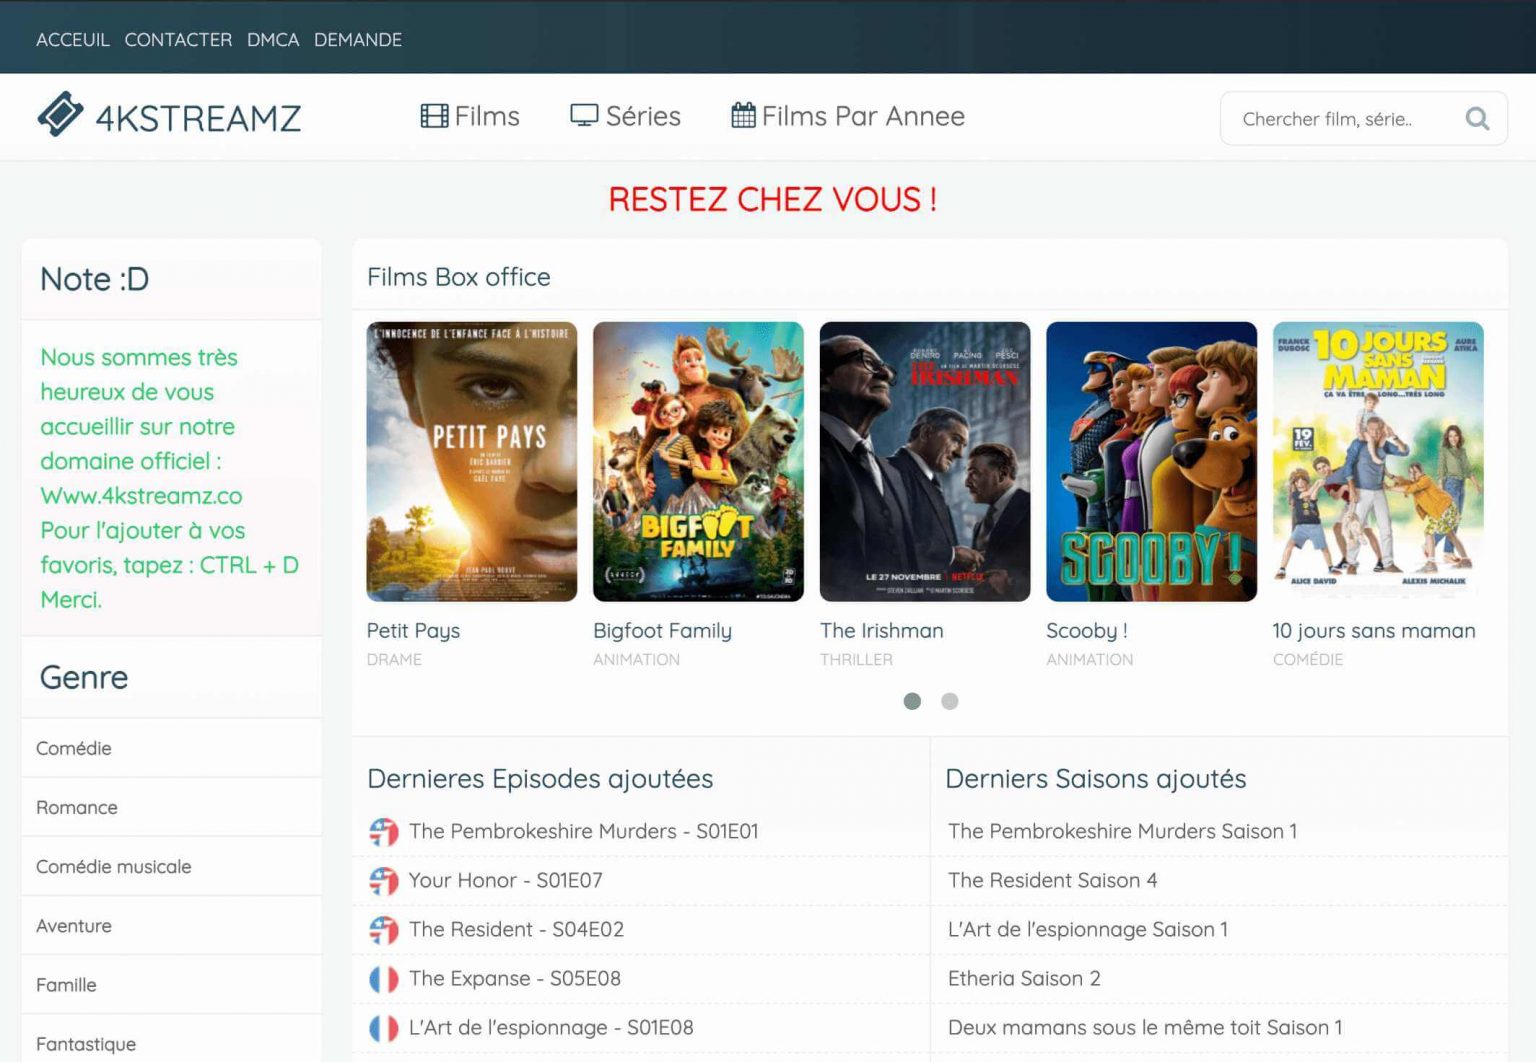Screen dimensions: 1536x1062
Task: Go to CONTACTER in the top menu
Action: pyautogui.click(x=178, y=40)
